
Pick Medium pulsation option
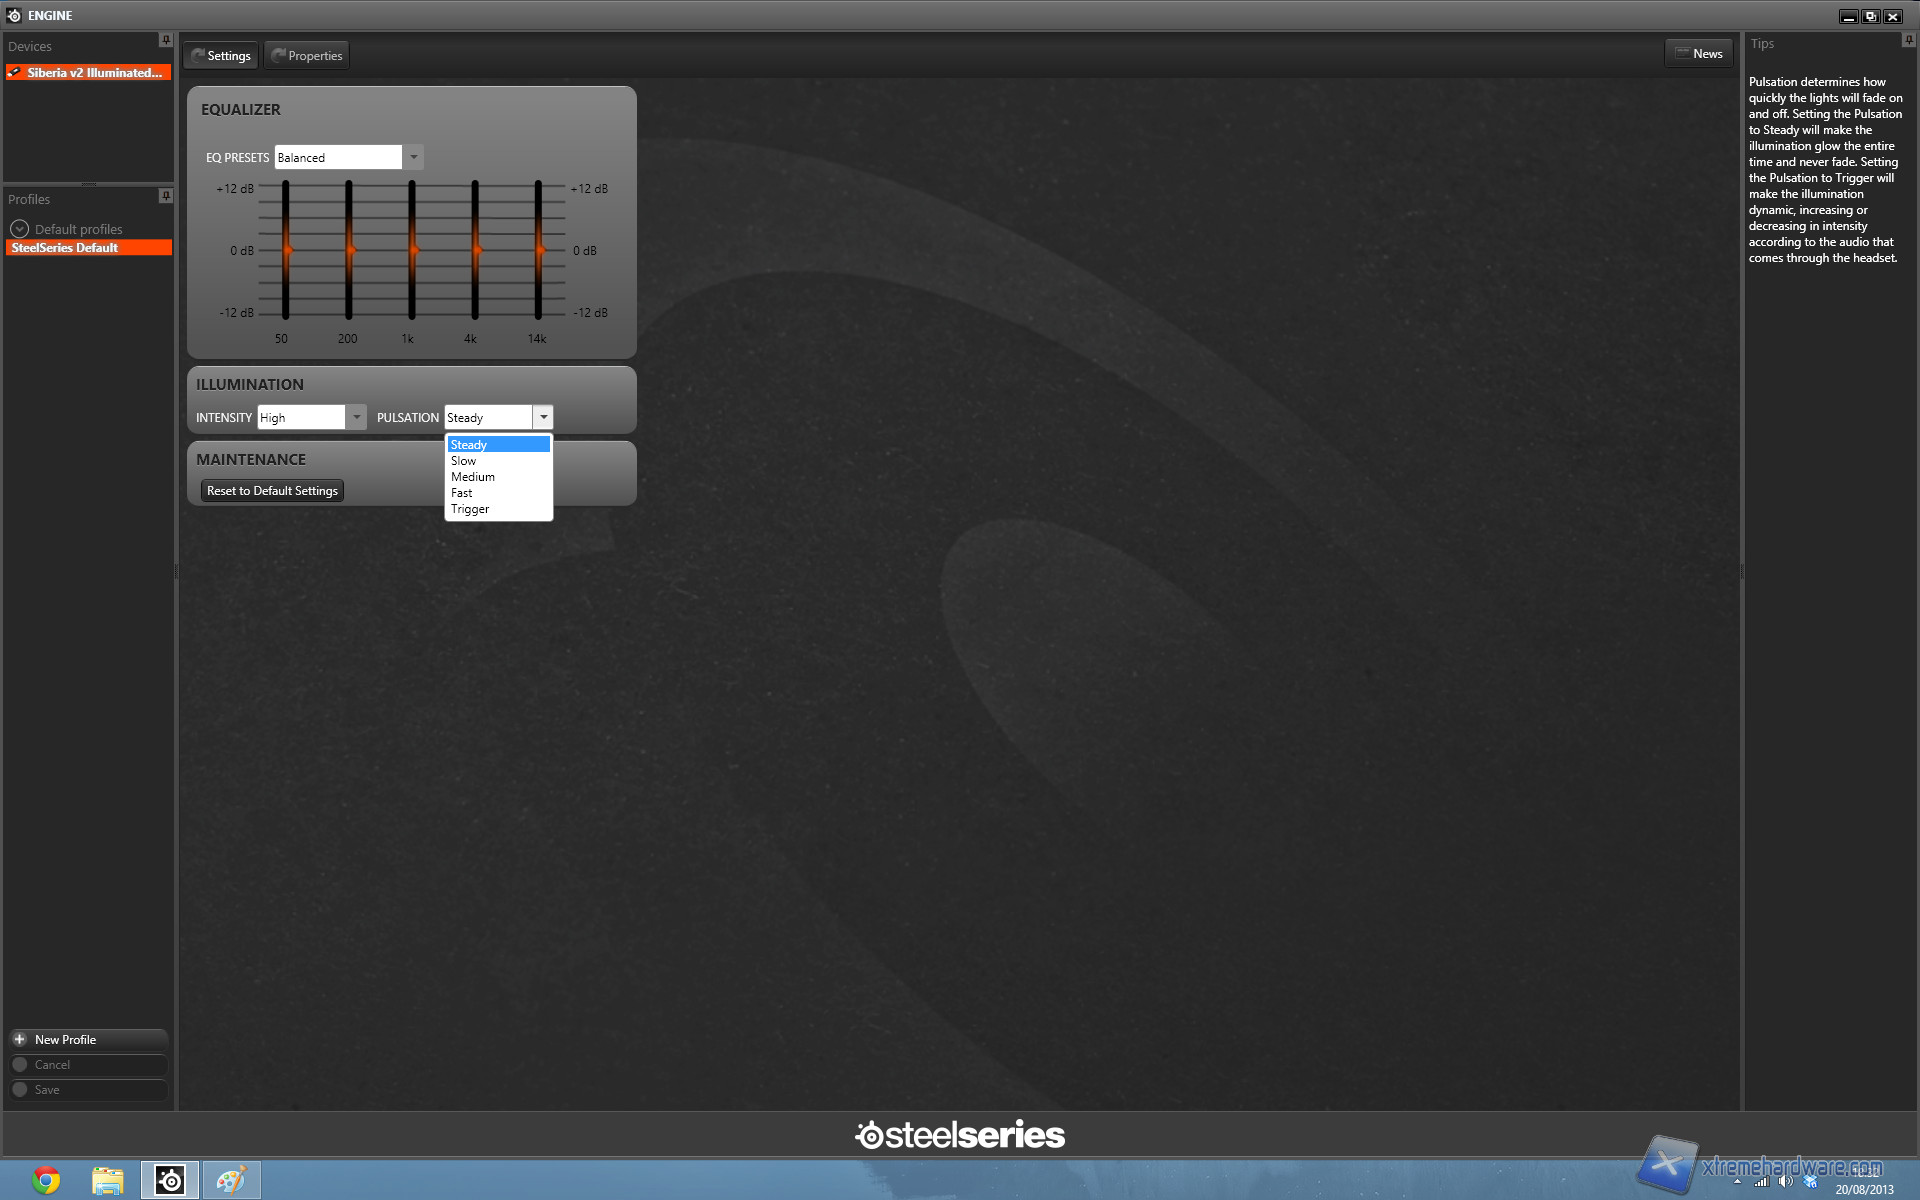[x=473, y=477]
